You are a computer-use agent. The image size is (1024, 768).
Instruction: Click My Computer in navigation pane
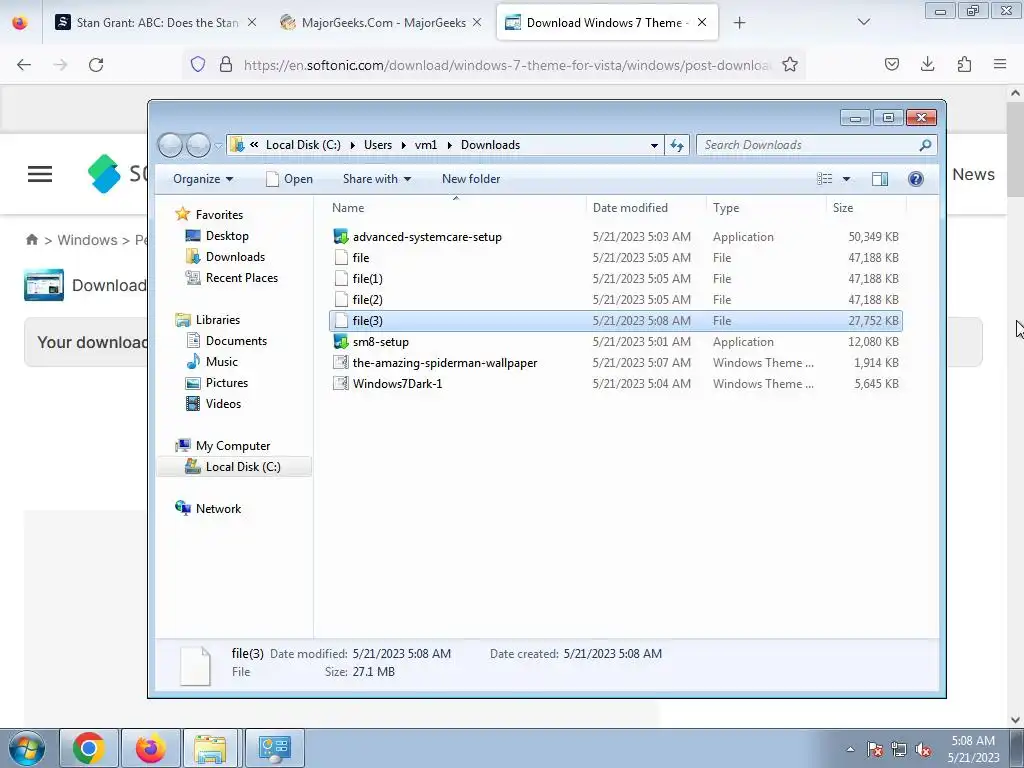[232, 446]
